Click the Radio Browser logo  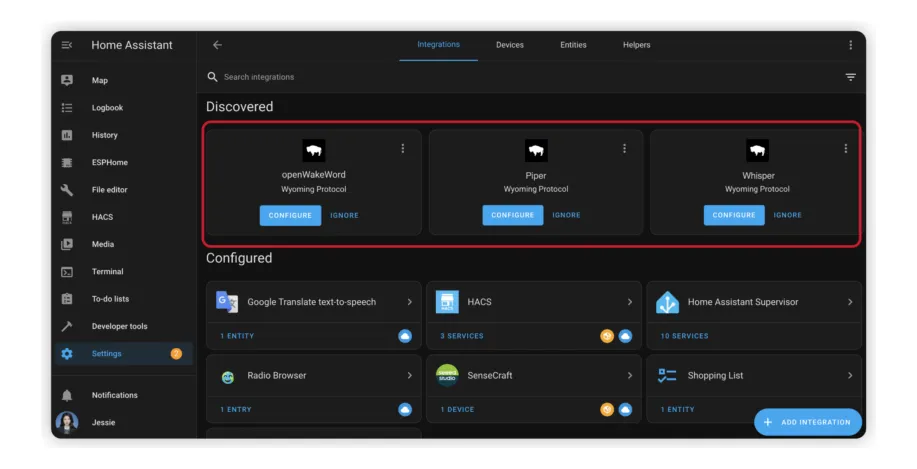tap(227, 377)
